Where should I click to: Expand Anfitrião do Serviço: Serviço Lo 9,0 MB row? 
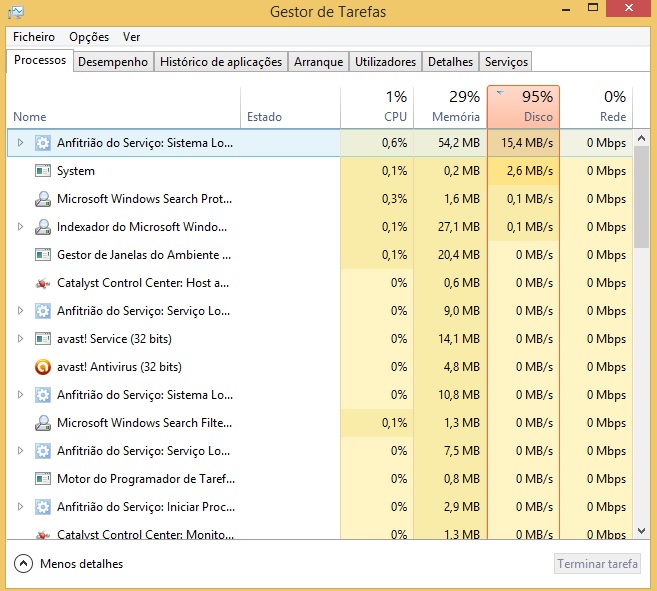[x=20, y=311]
